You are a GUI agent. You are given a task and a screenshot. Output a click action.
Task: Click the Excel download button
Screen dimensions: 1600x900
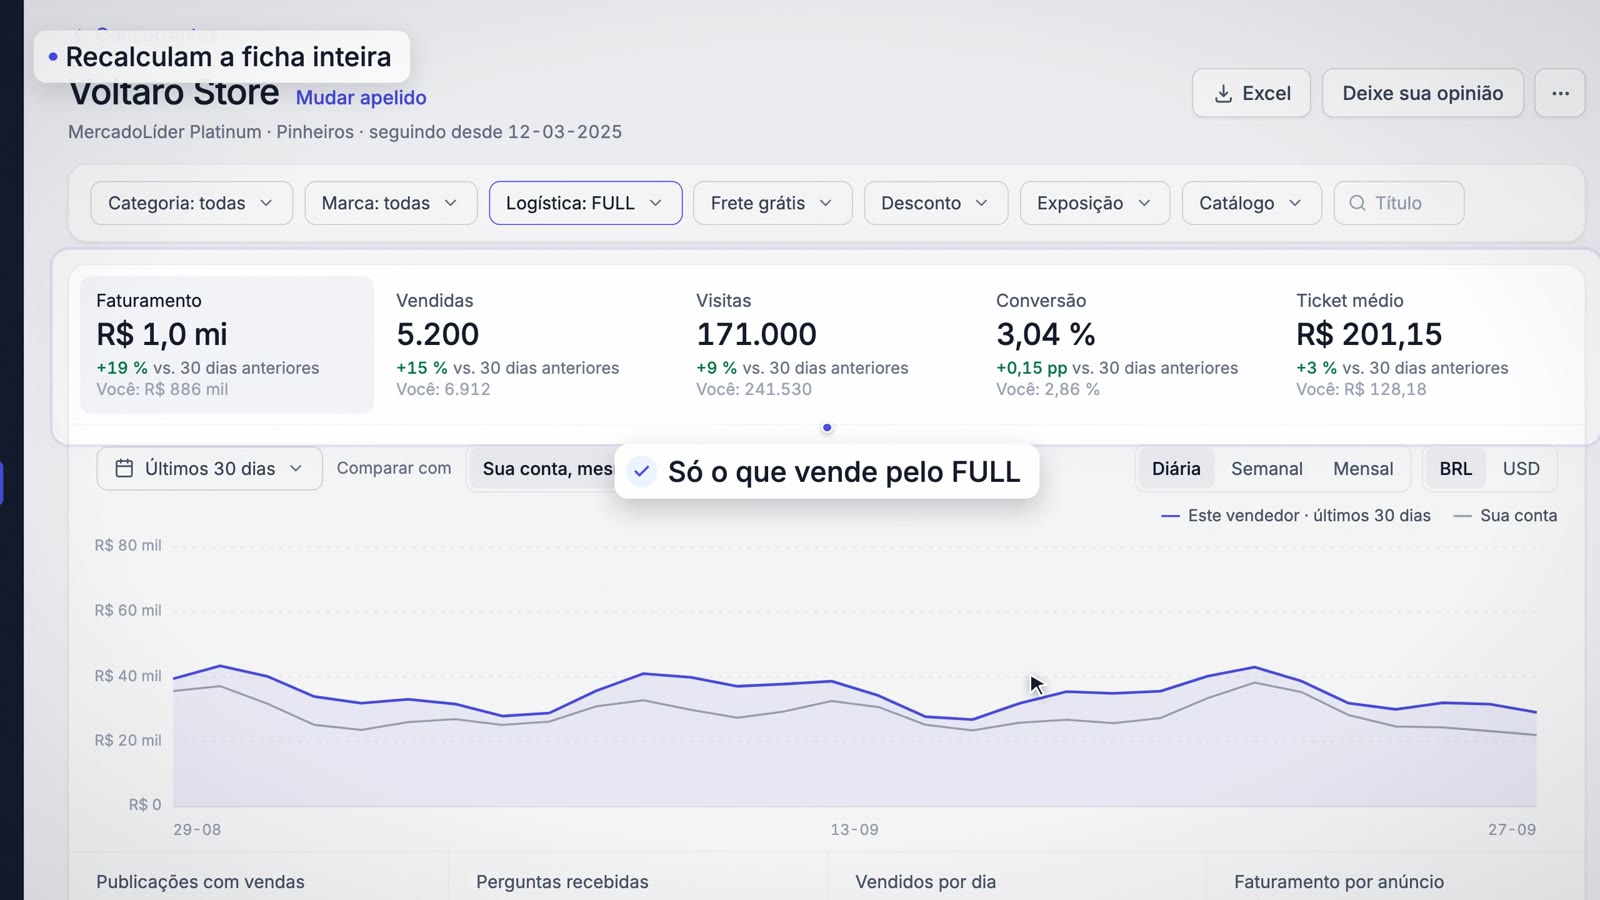tap(1251, 93)
